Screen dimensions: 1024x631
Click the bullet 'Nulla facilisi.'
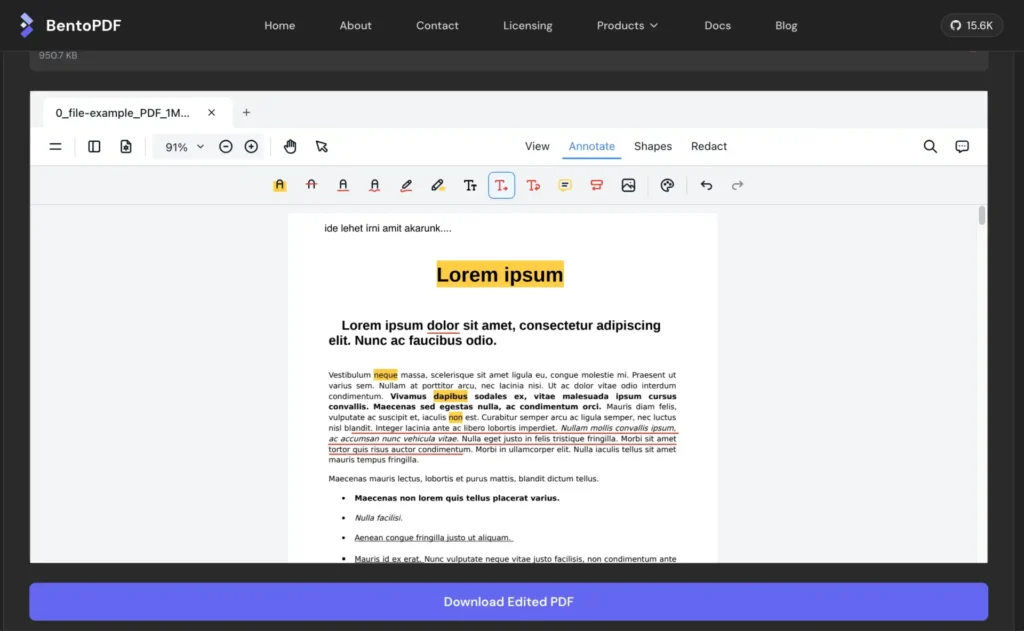coord(379,517)
